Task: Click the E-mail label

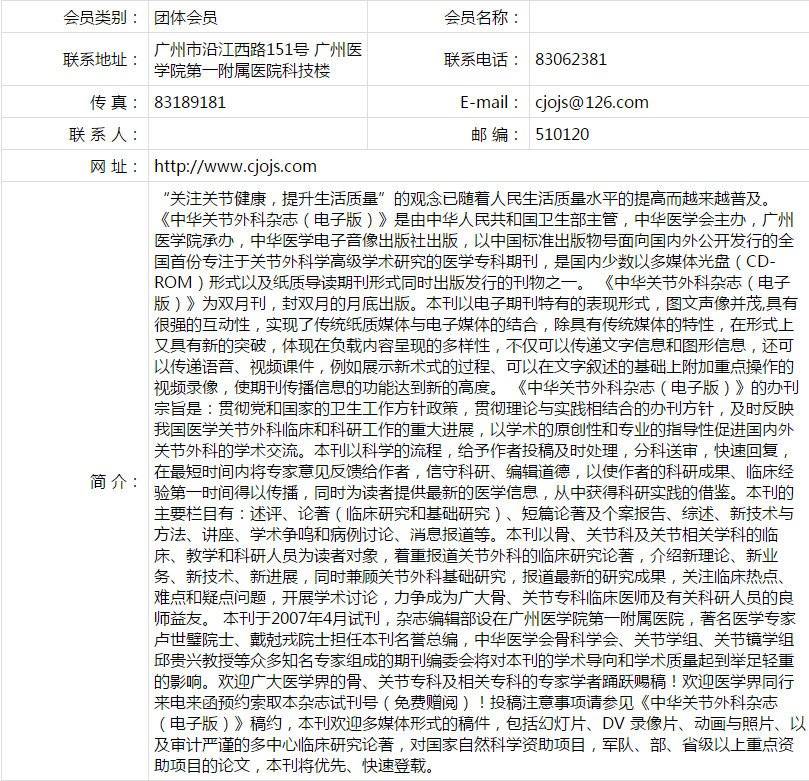Action: click(x=489, y=102)
